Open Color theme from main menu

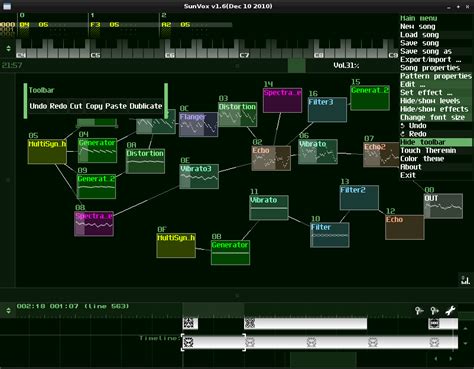(x=422, y=159)
